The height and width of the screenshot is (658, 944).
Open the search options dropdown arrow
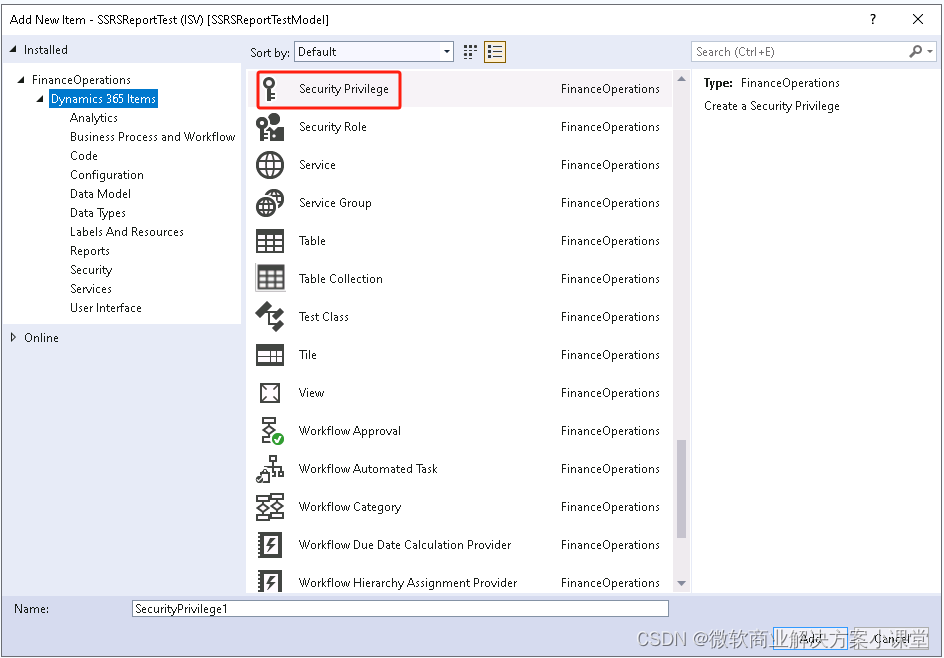coord(930,52)
